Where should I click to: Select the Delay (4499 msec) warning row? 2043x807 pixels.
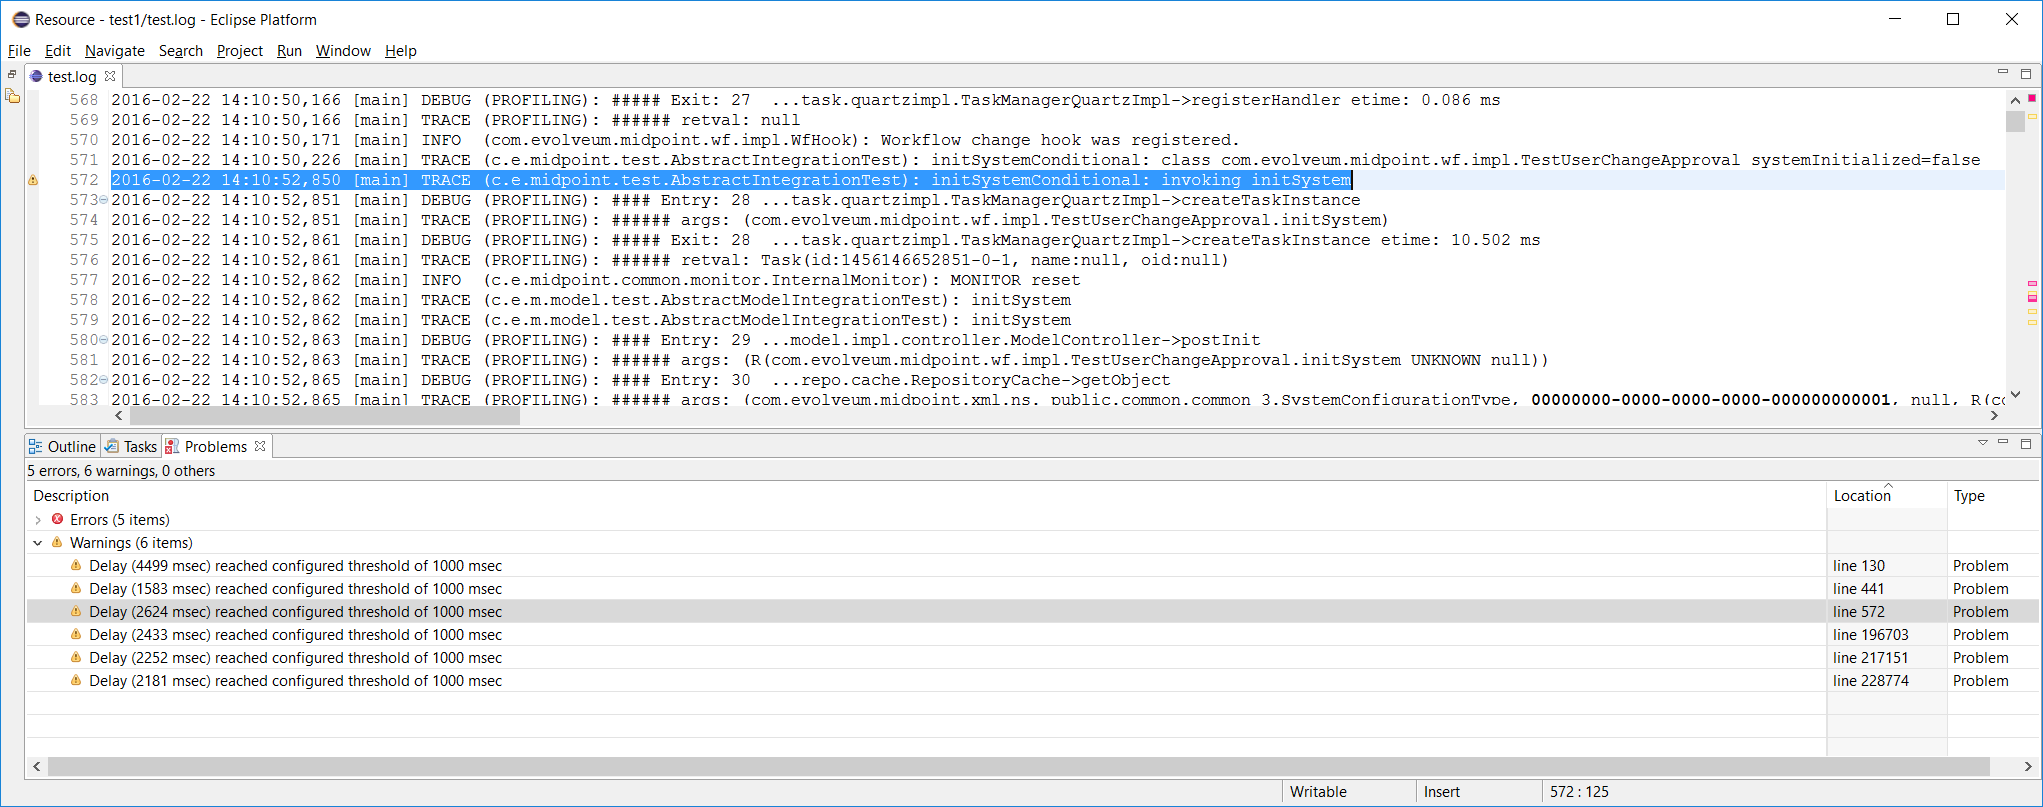[x=295, y=566]
